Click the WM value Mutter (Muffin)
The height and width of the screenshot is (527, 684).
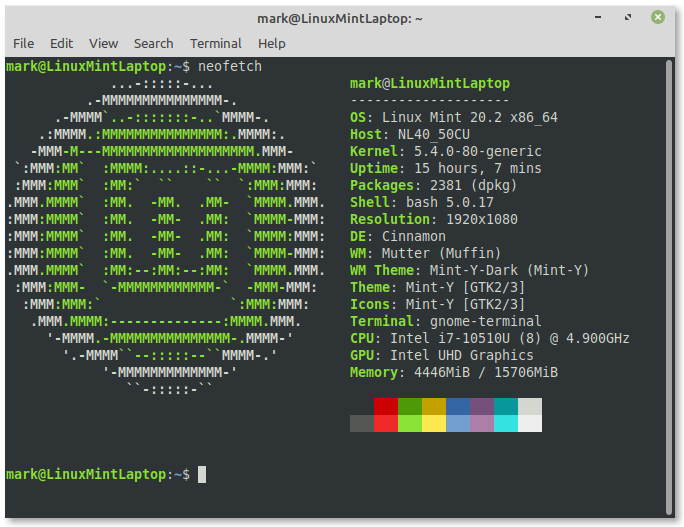(441, 253)
